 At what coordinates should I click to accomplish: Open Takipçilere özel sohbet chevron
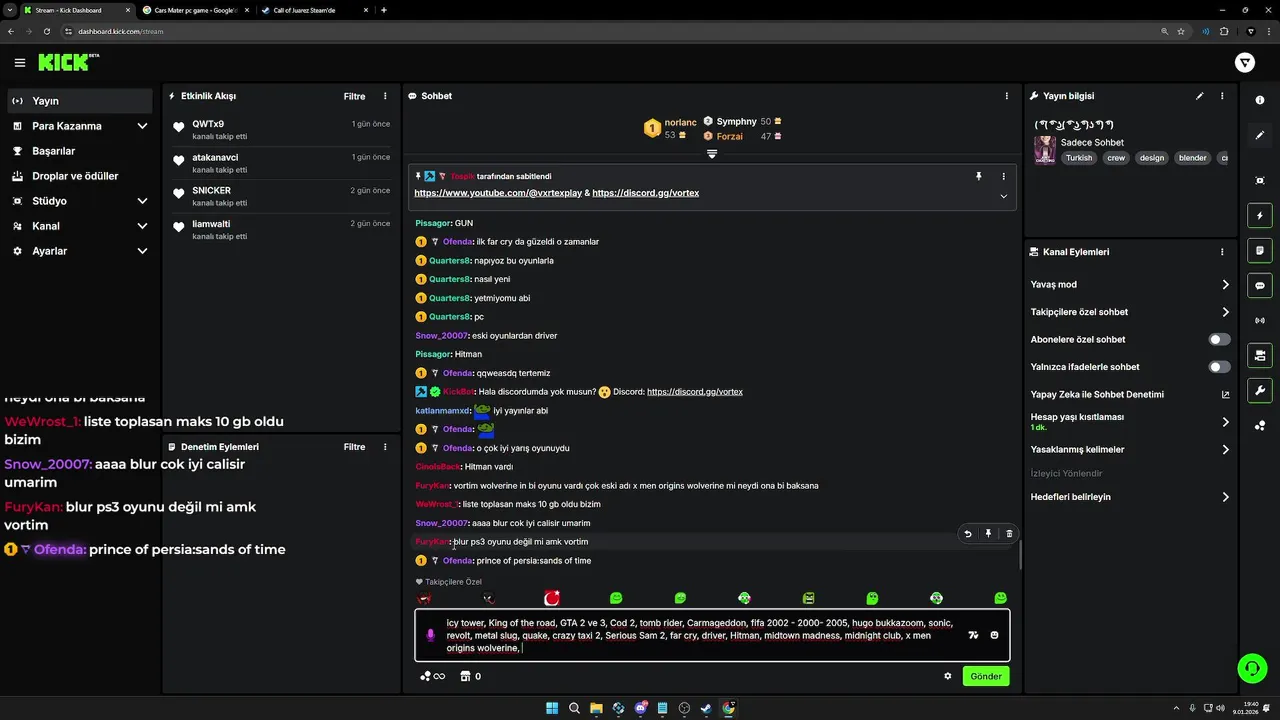click(1225, 312)
